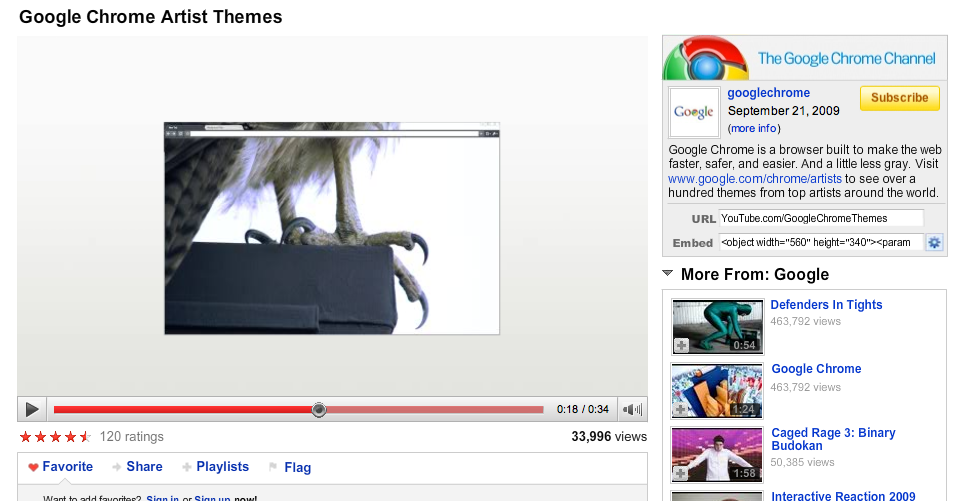
Task: Click the 33,996 views count
Action: pyautogui.click(x=609, y=437)
